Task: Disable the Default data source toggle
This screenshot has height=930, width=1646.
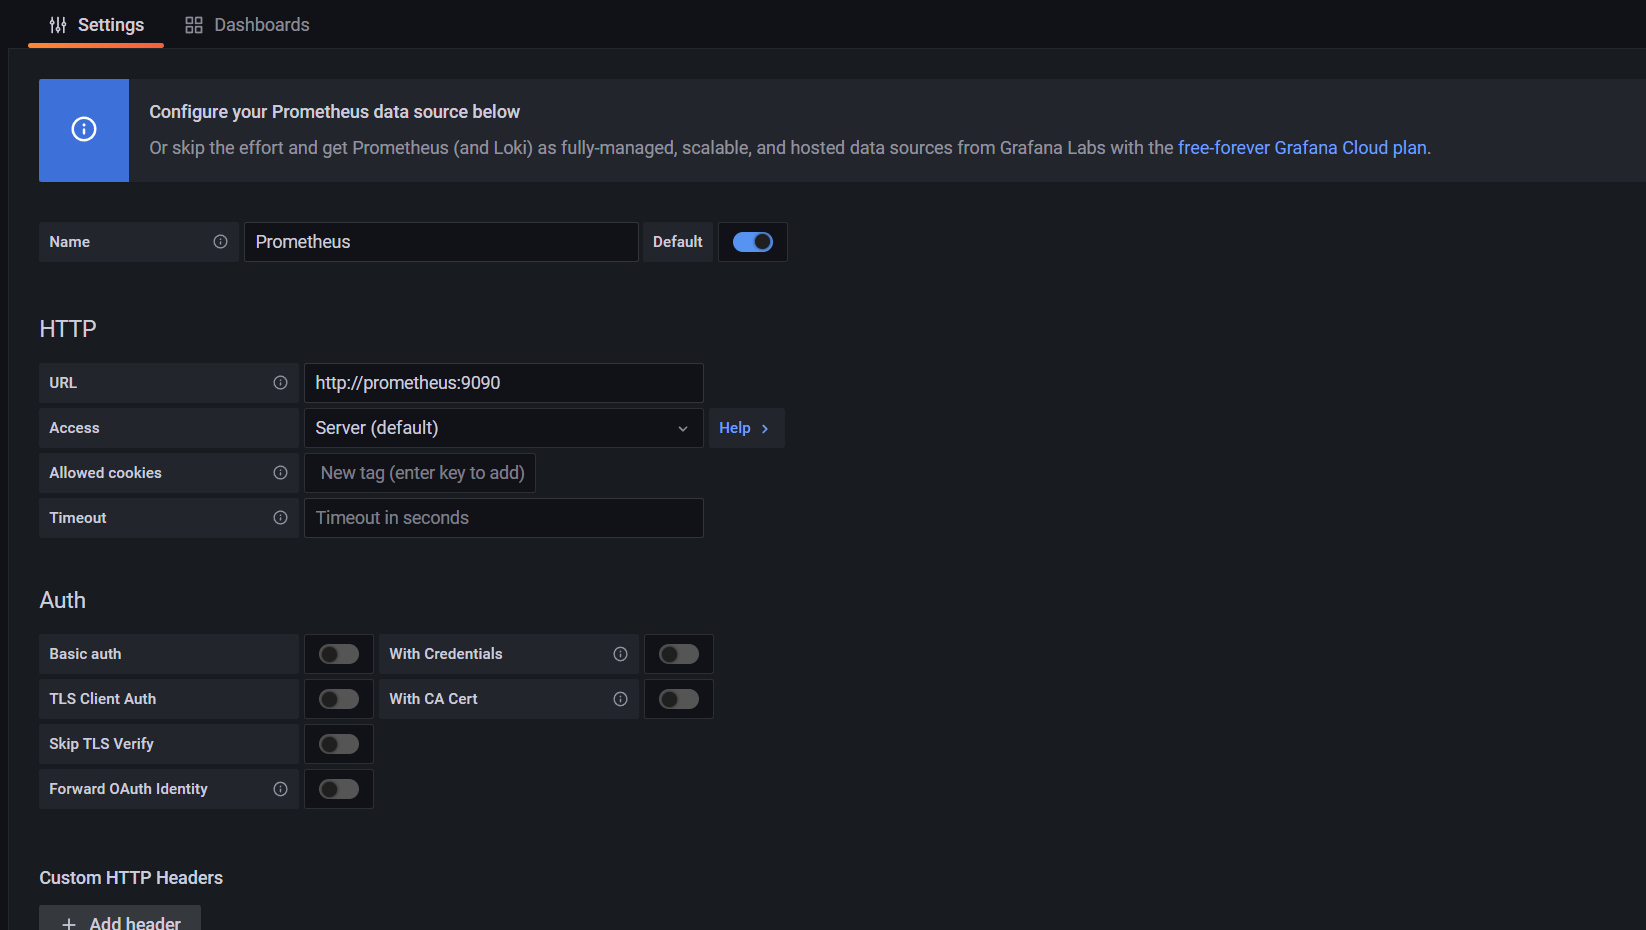Action: coord(753,242)
